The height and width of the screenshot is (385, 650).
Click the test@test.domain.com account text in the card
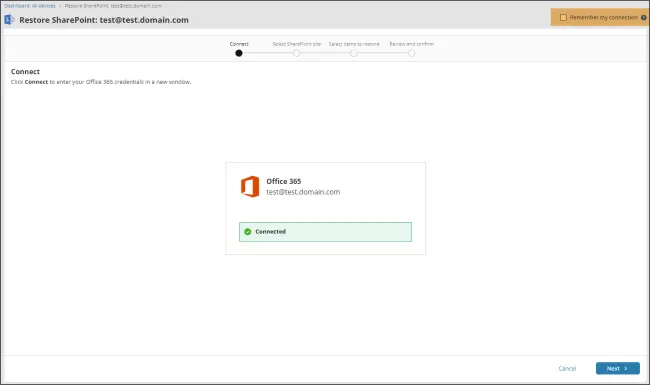point(303,192)
